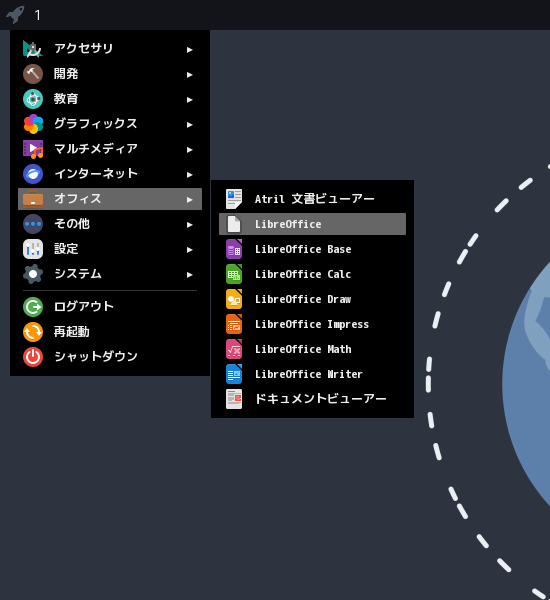This screenshot has height=600, width=550.
Task: Launch the highlighted LibreOffice label
Action: click(x=288, y=224)
